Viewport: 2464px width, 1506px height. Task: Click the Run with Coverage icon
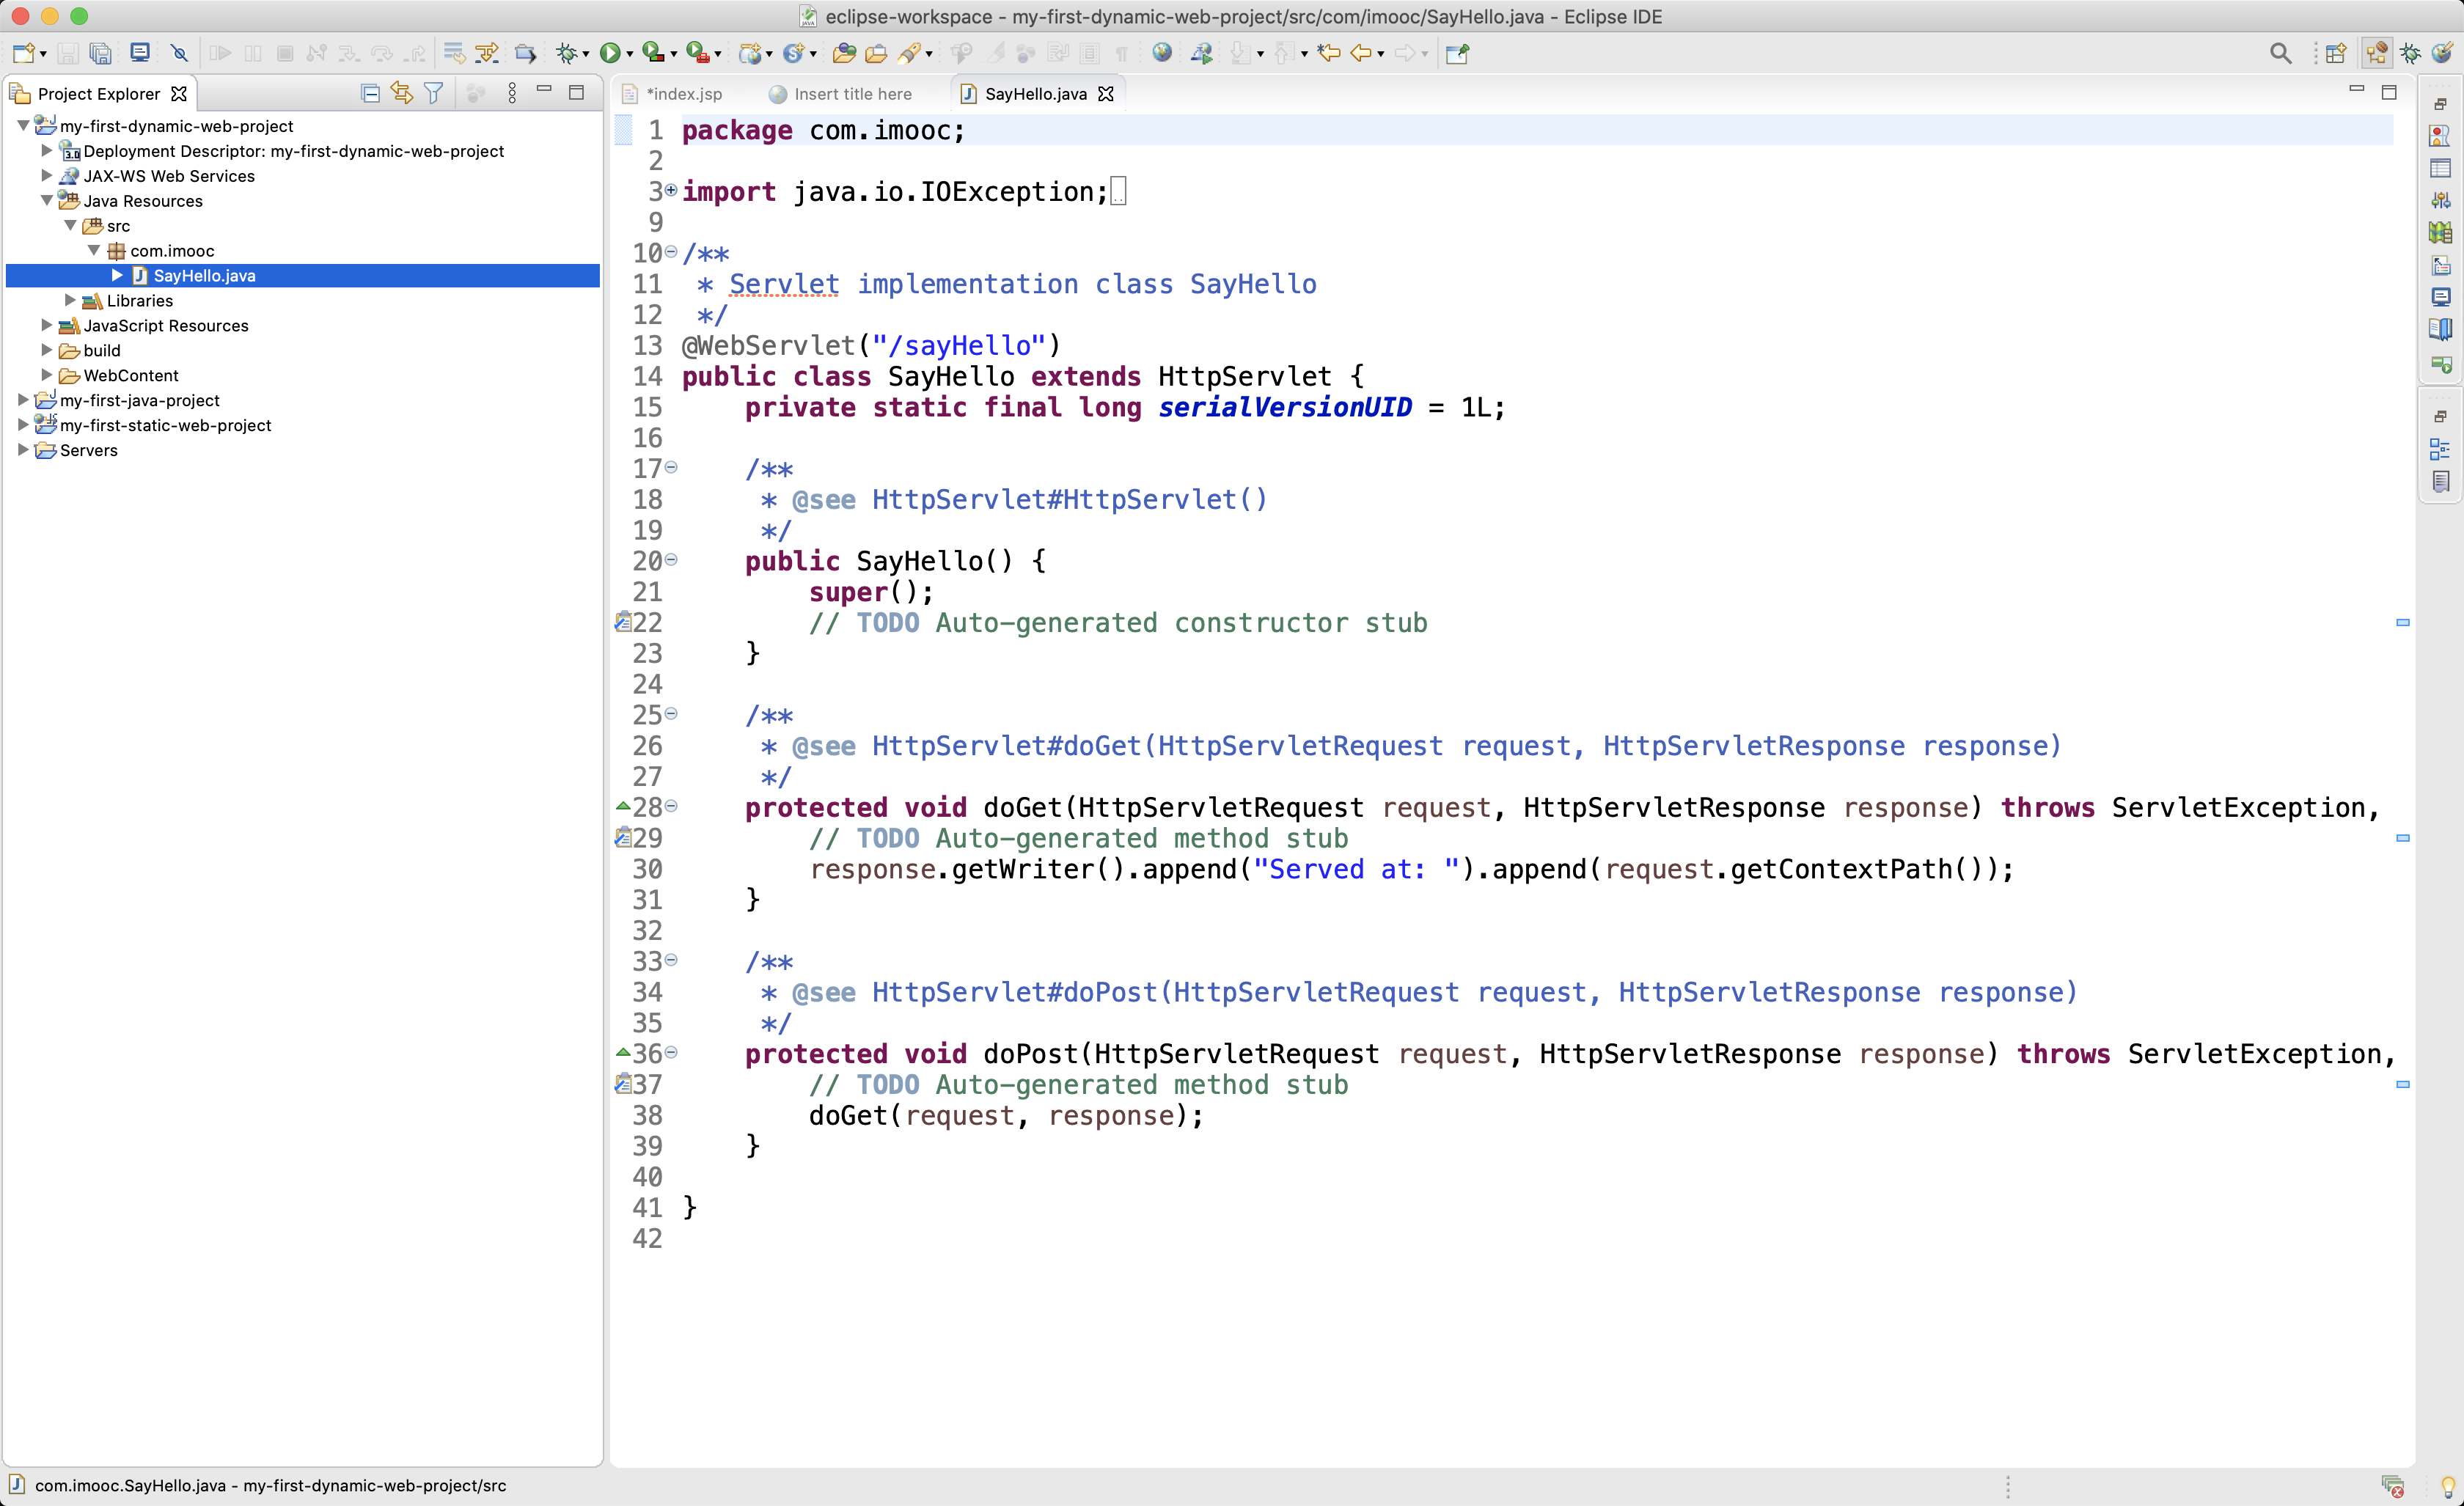click(x=653, y=53)
